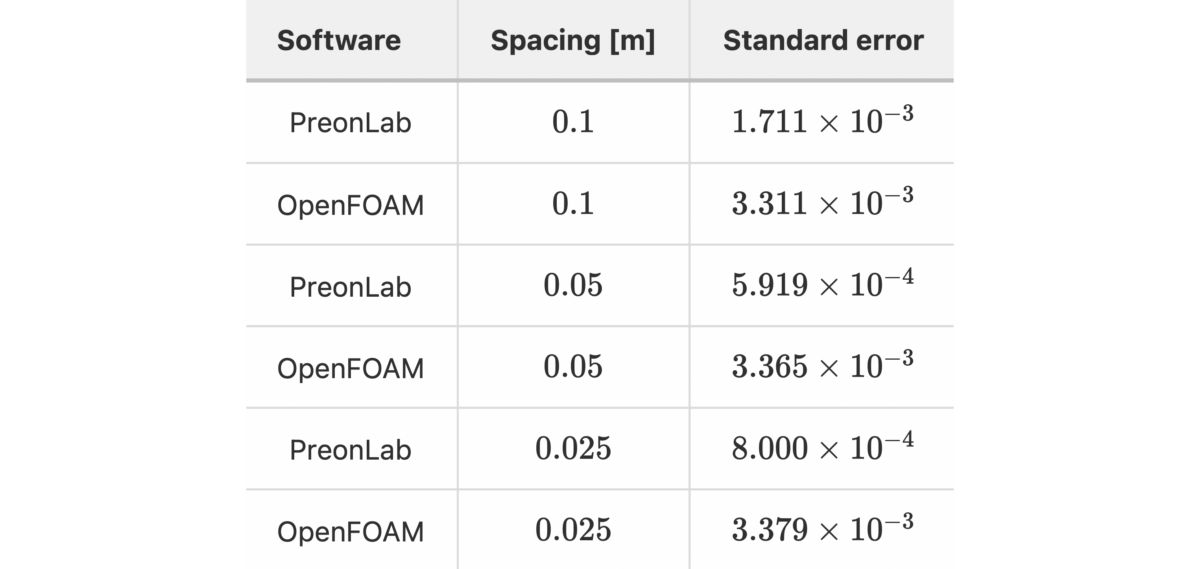Click the 1.711 × 10⁻³ standard error value
Image resolution: width=1200 pixels, height=569 pixels.
(822, 121)
